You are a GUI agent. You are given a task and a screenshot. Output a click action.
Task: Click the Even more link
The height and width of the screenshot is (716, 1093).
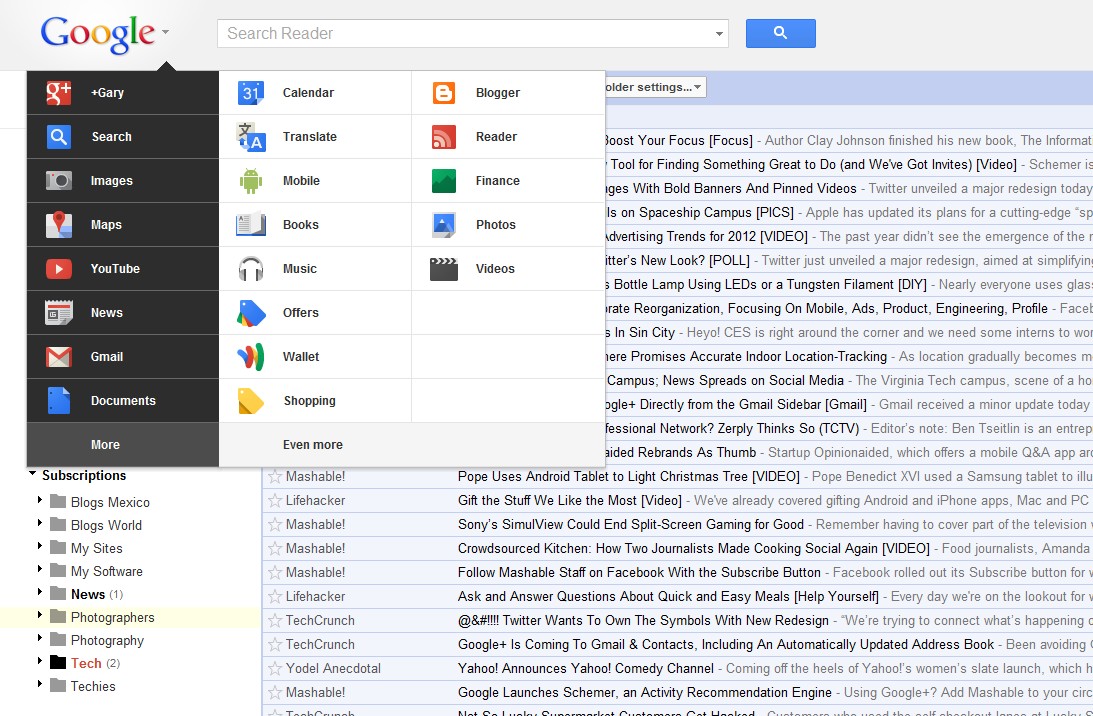pos(312,445)
